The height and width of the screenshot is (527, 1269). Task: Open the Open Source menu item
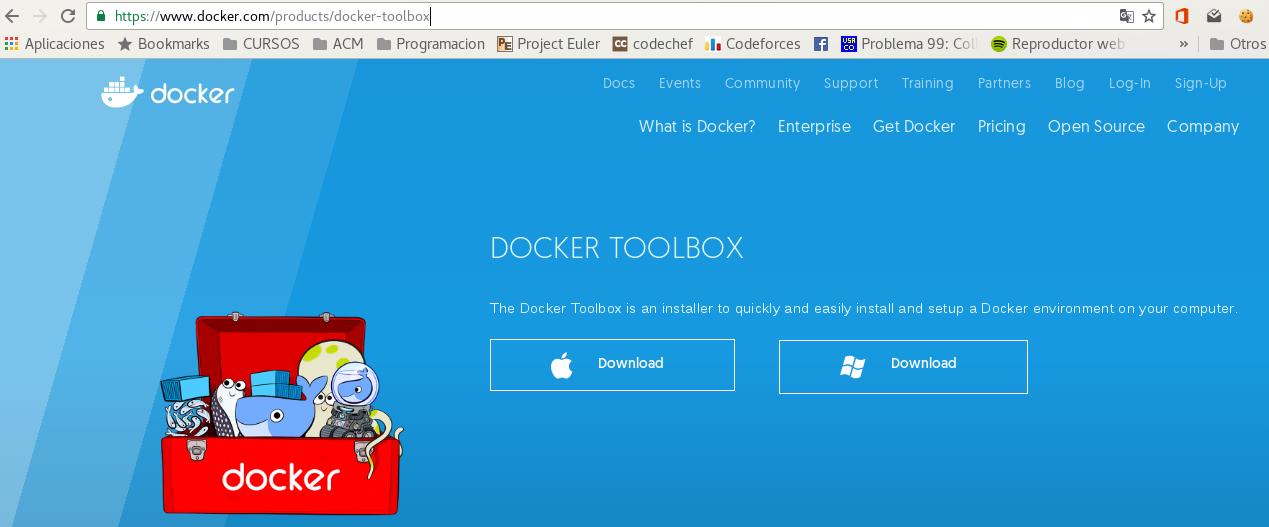tap(1096, 126)
